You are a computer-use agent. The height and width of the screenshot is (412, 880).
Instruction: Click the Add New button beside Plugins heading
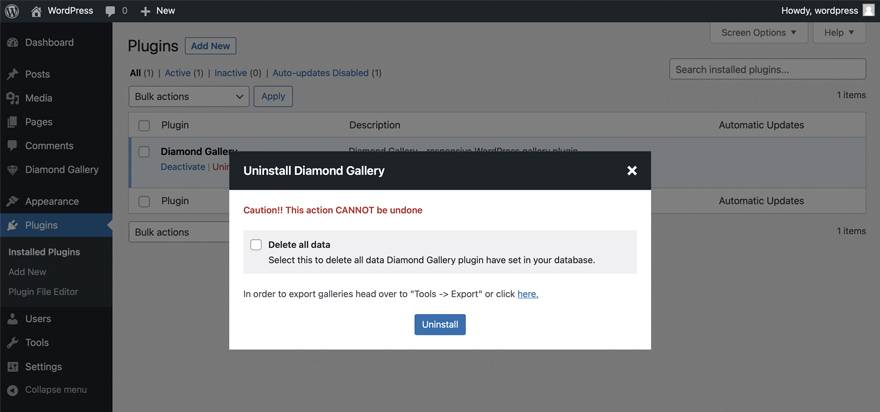click(x=210, y=46)
